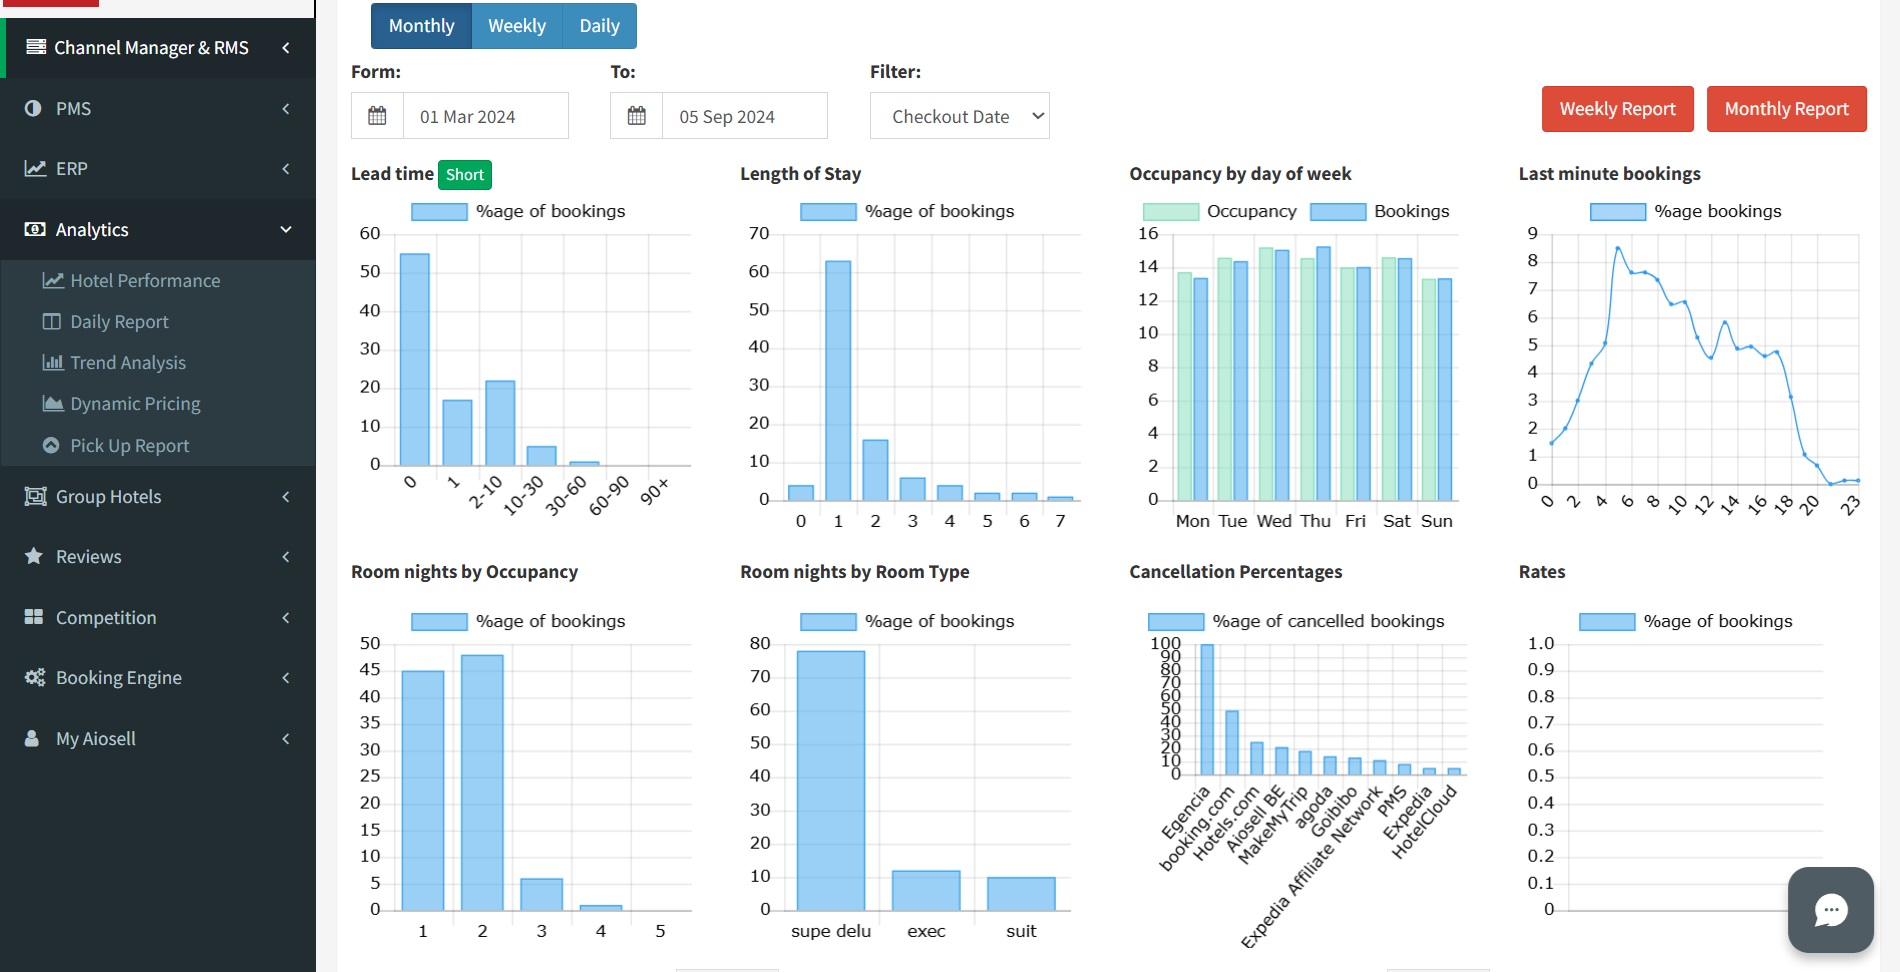This screenshot has height=972, width=1900.
Task: Click the Pick Up Report arrow icon
Action: click(x=51, y=445)
